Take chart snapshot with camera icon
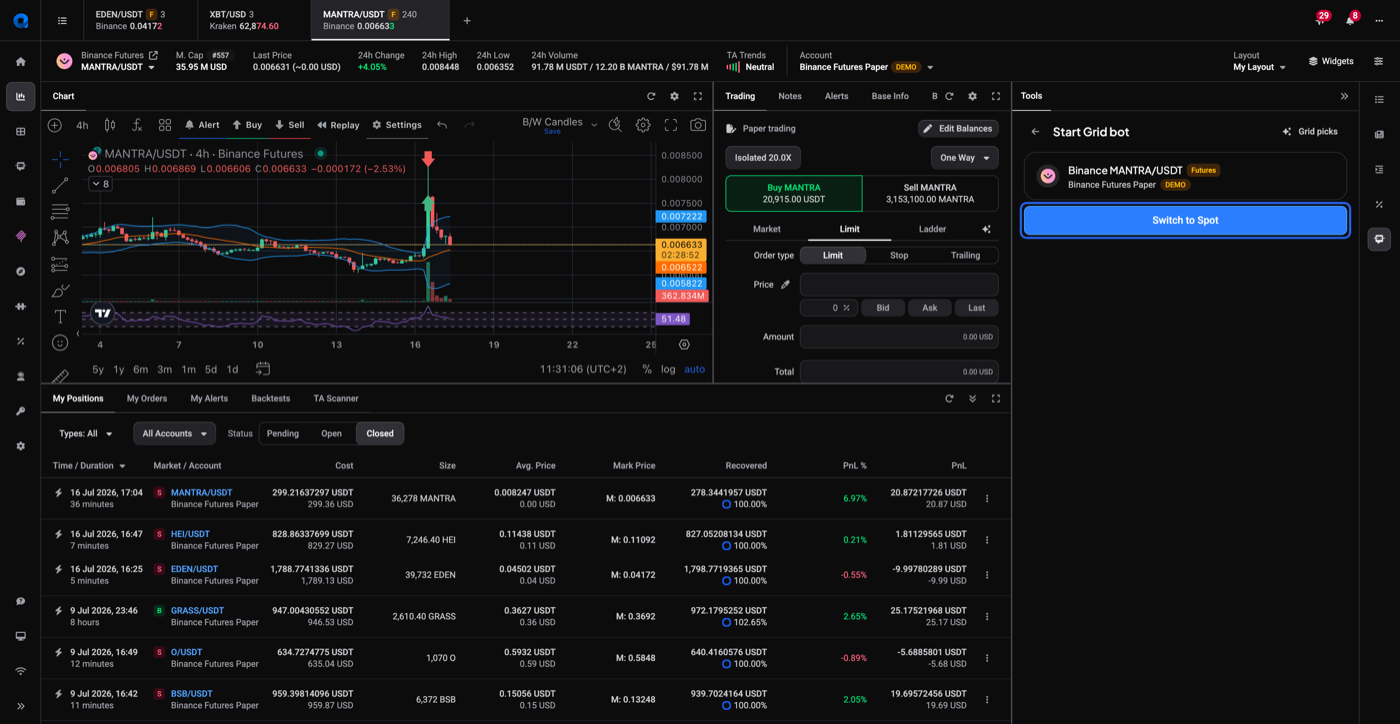 (698, 125)
